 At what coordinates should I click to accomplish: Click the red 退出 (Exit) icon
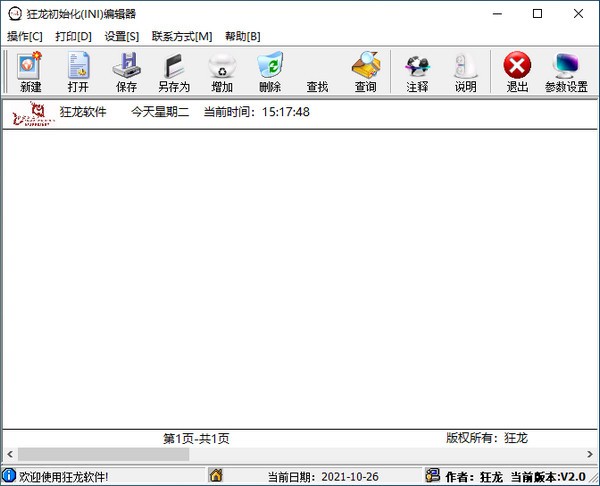(x=517, y=65)
